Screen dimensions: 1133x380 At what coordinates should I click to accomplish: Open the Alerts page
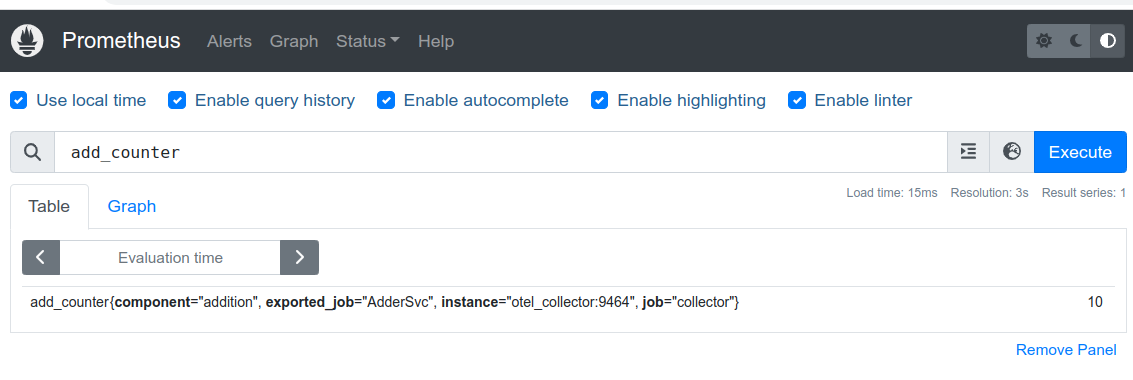click(229, 41)
